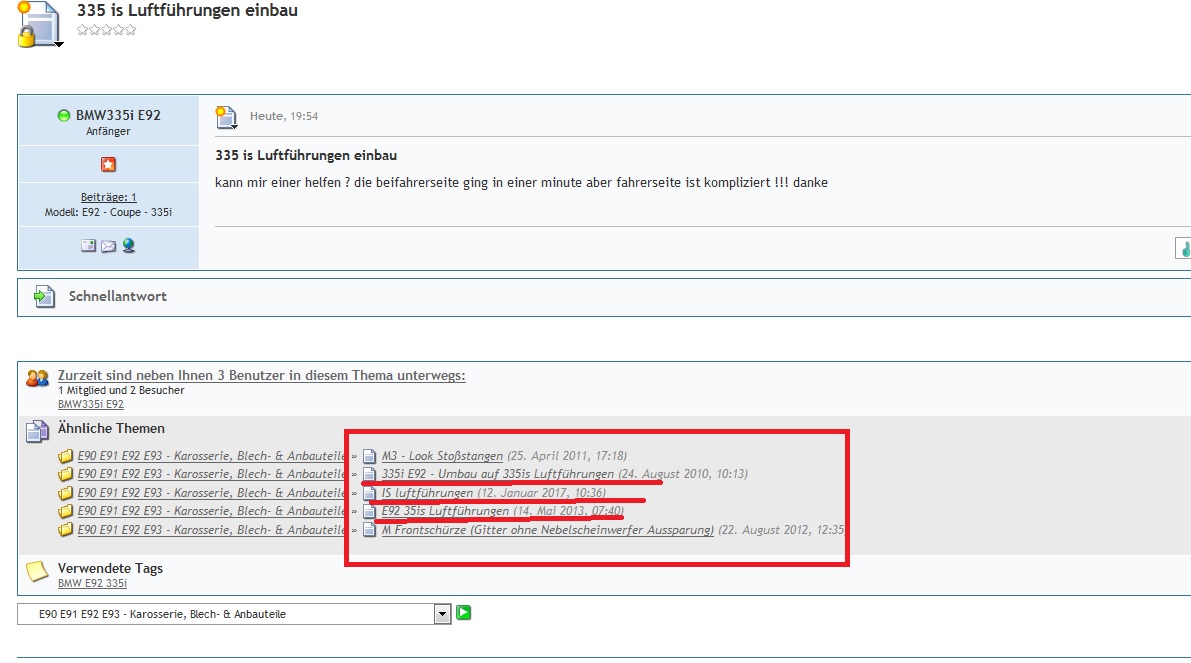Open the small arrow menu on the thread icon
The height and width of the screenshot is (663, 1191).
tap(58, 45)
